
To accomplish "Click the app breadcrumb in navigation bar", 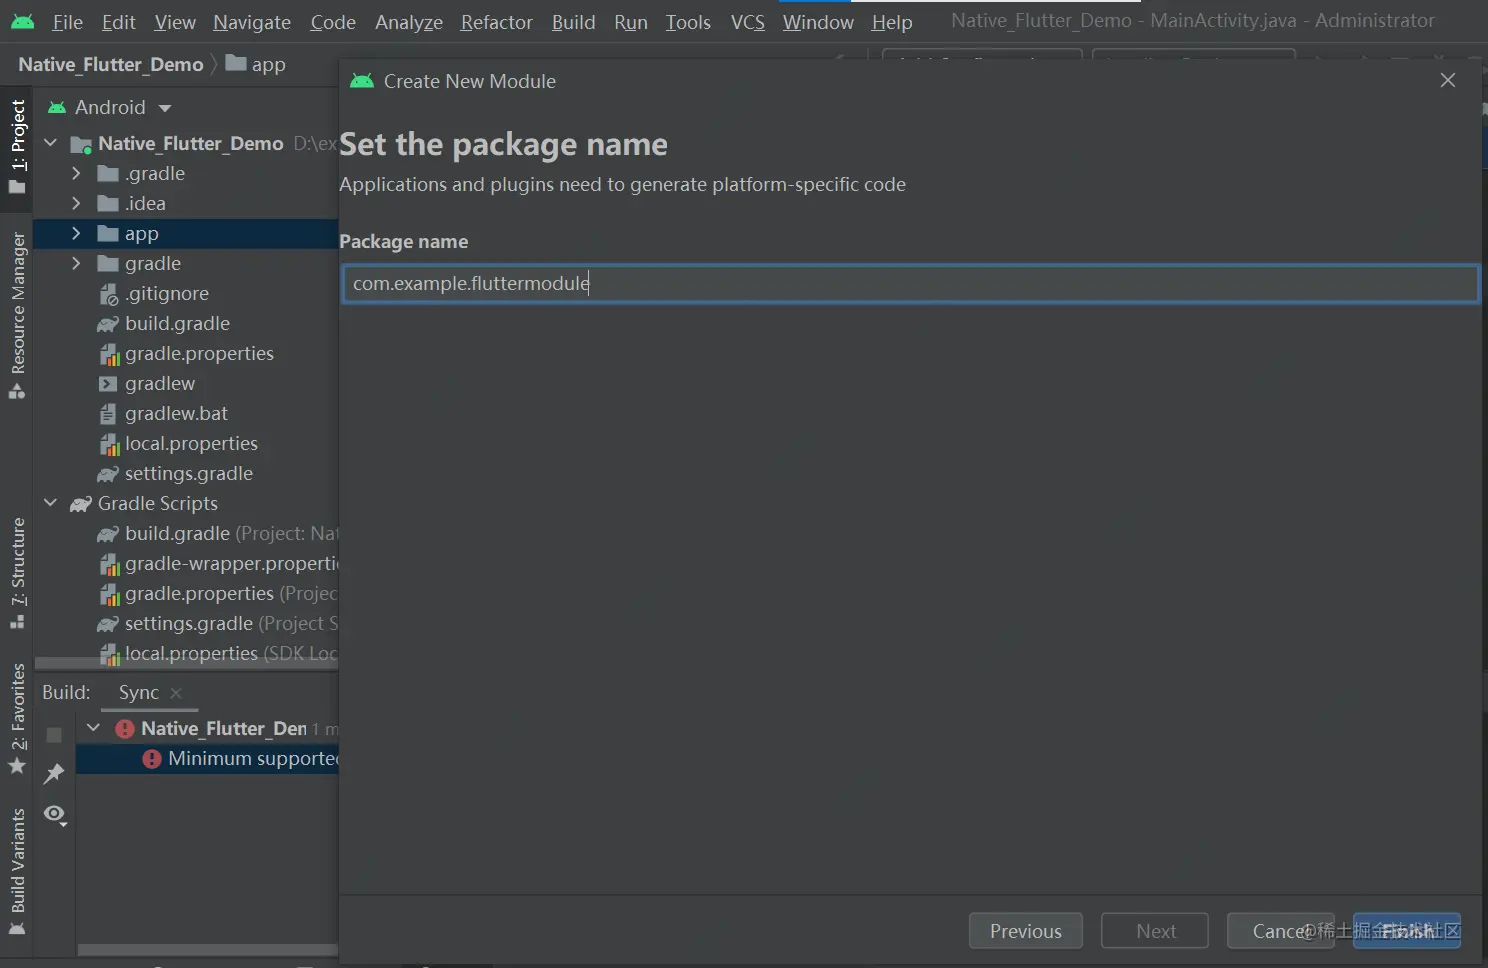I will [x=256, y=64].
